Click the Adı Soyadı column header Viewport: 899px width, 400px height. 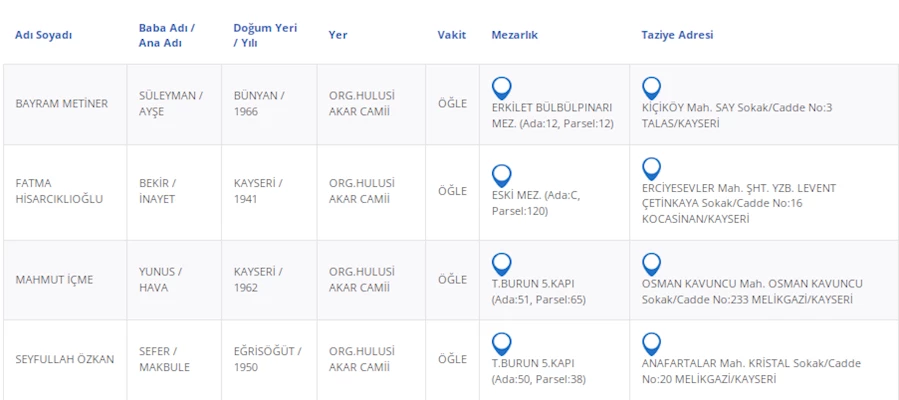(x=43, y=35)
